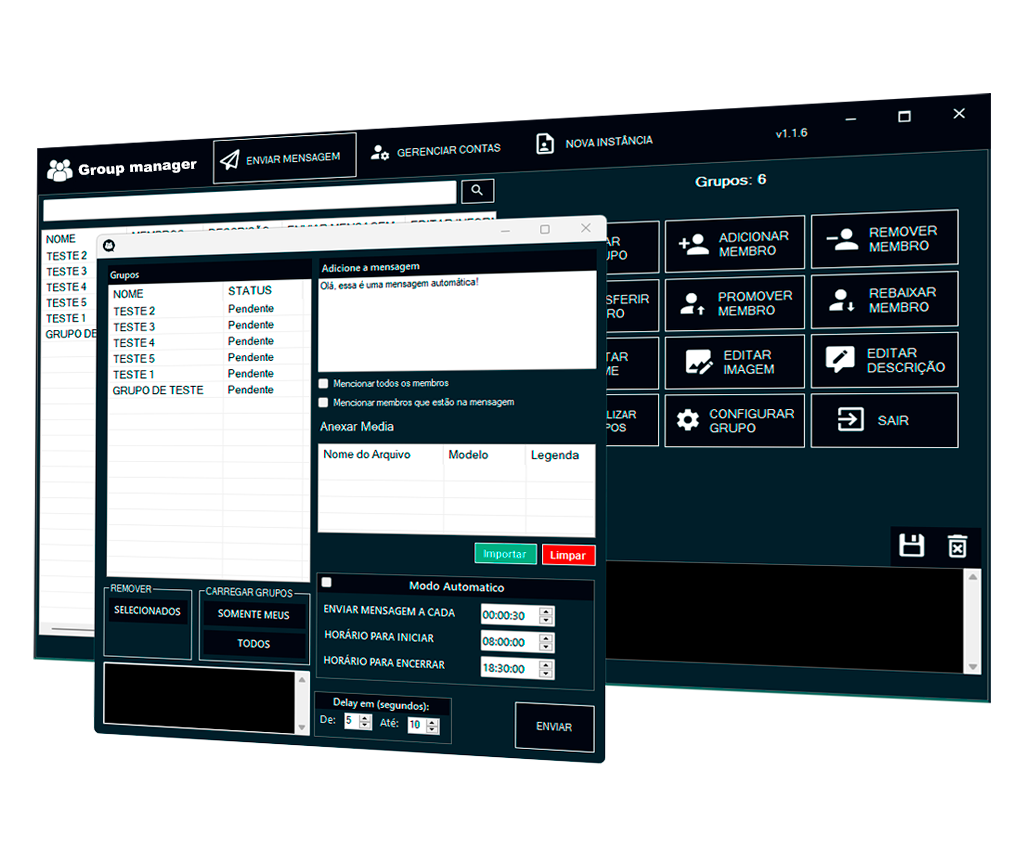Click the user gear icon on Gerenciar Contas
Viewport: 1024px width, 858px height.
(380, 153)
